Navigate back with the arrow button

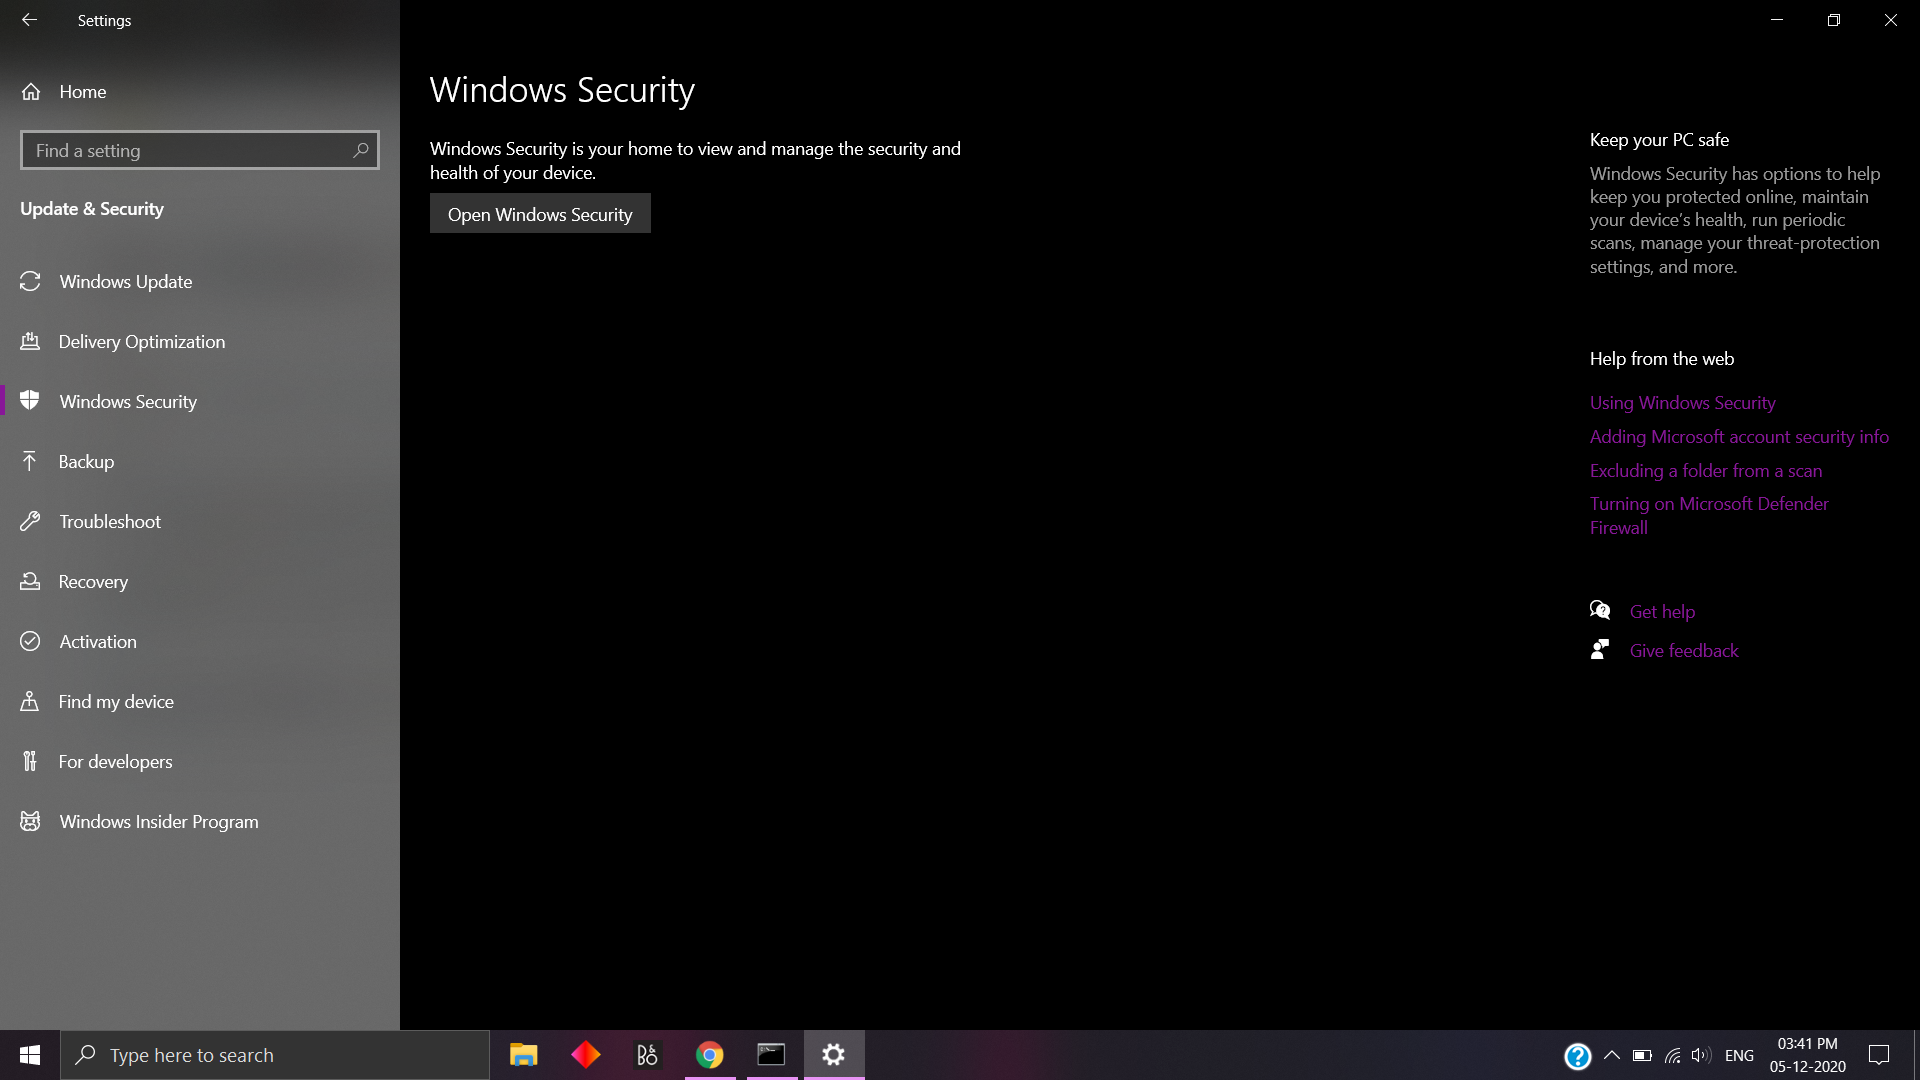point(29,19)
